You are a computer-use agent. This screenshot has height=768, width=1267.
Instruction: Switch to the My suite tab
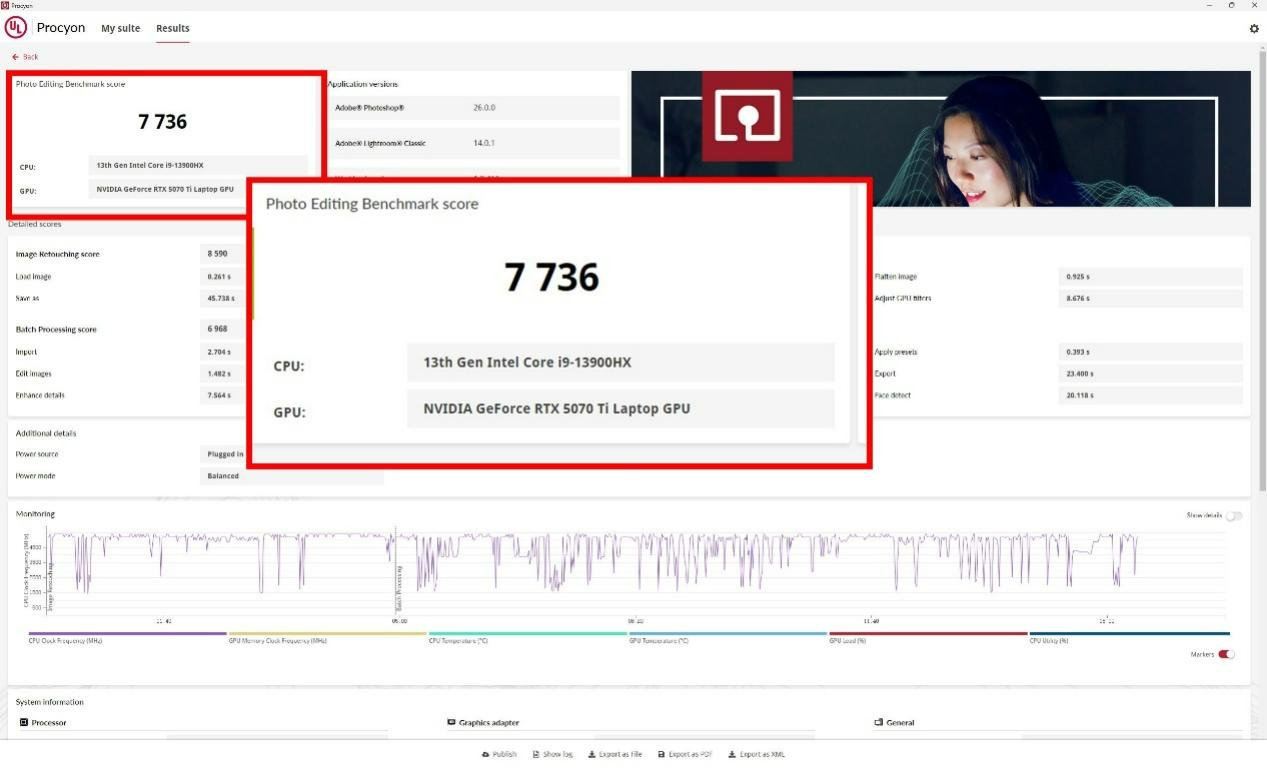[x=120, y=28]
